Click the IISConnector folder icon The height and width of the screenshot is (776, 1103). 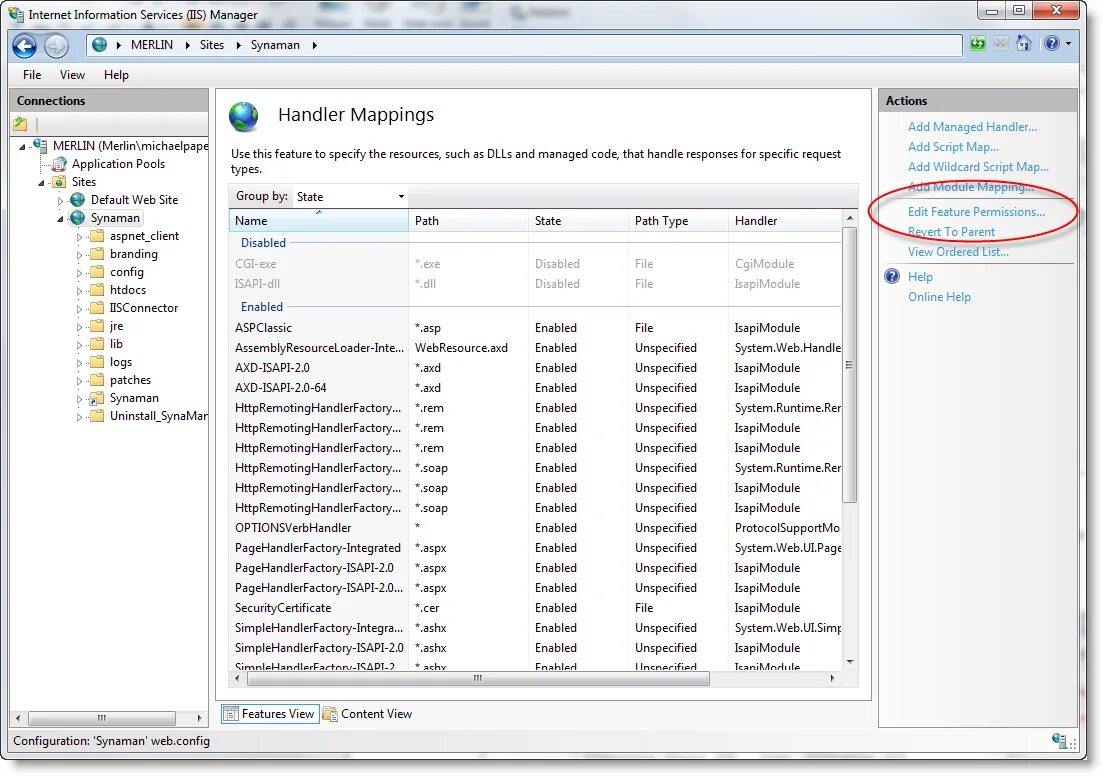point(97,308)
